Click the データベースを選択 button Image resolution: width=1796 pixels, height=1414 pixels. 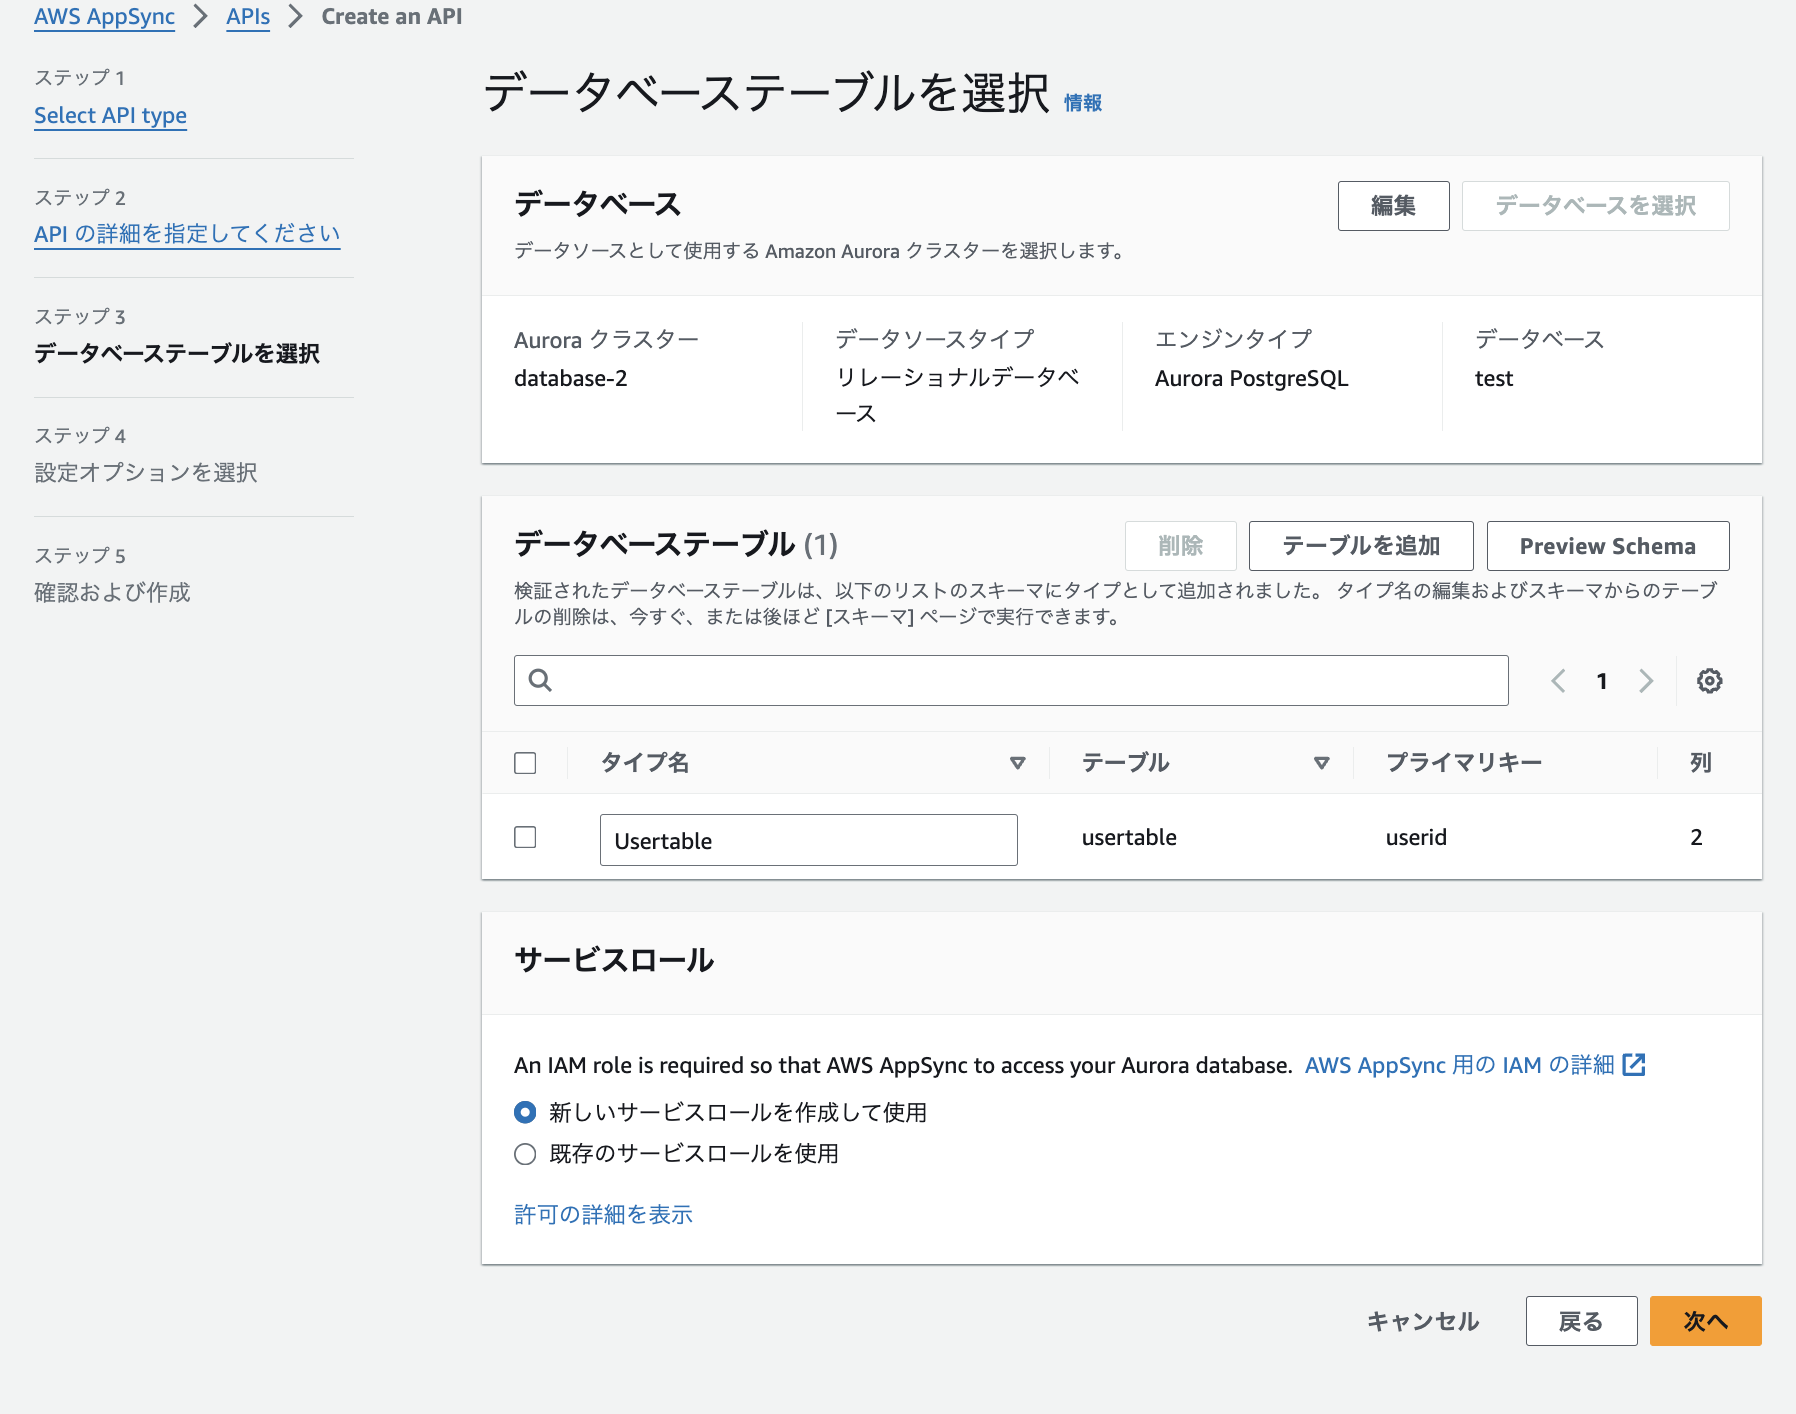click(1595, 206)
